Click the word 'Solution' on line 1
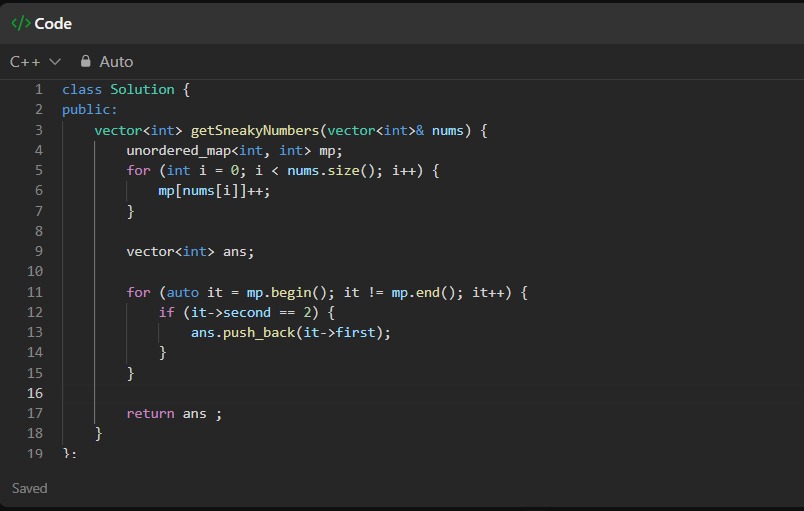The width and height of the screenshot is (804, 511). pyautogui.click(x=143, y=89)
